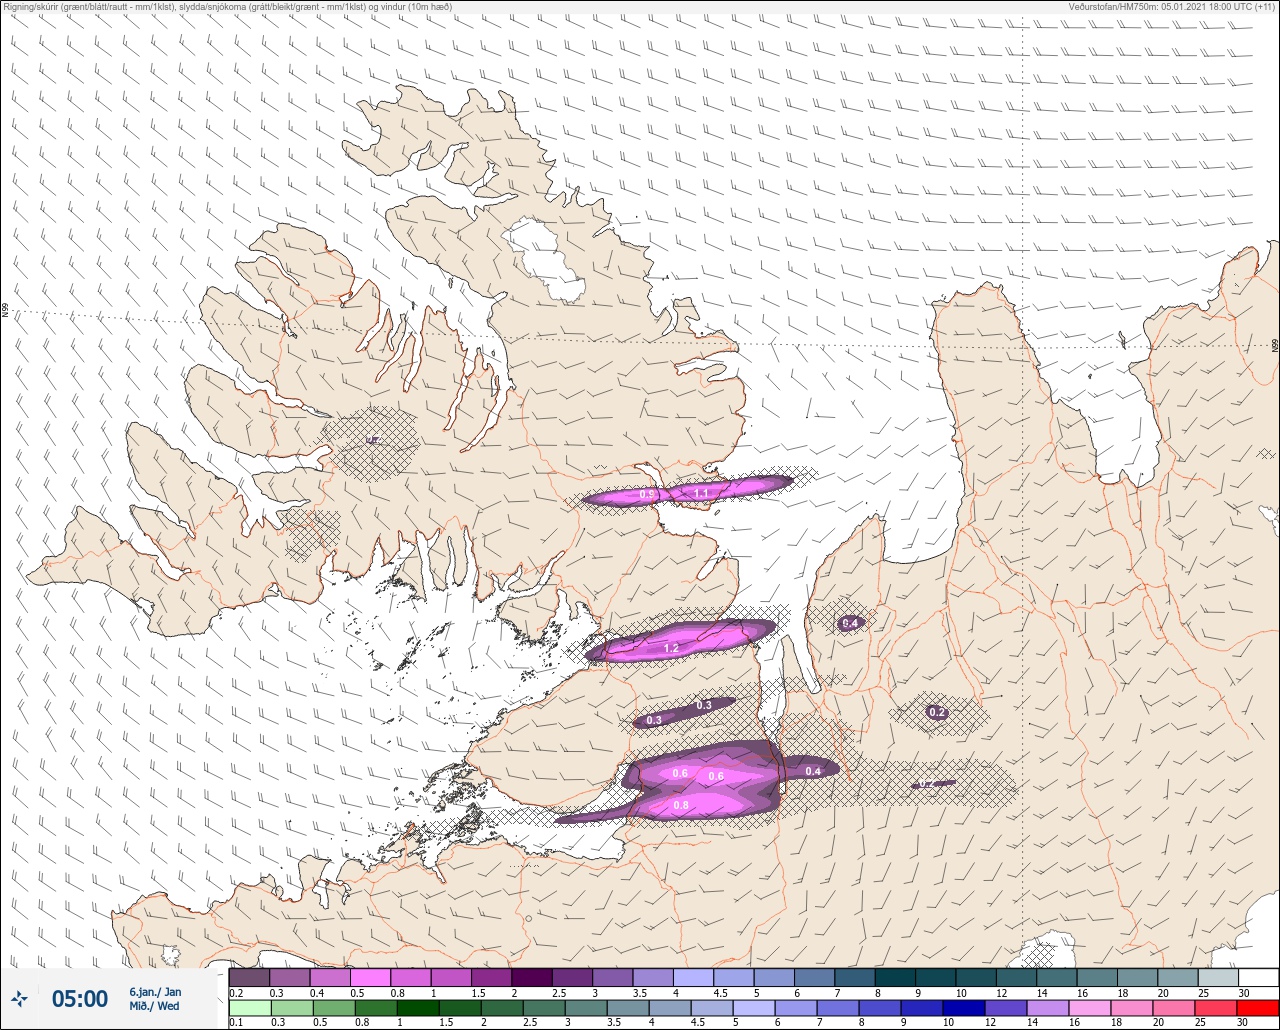This screenshot has height=1030, width=1280.
Task: Pick the upper-row swatch between 14 and 16
Action: tap(1056, 977)
